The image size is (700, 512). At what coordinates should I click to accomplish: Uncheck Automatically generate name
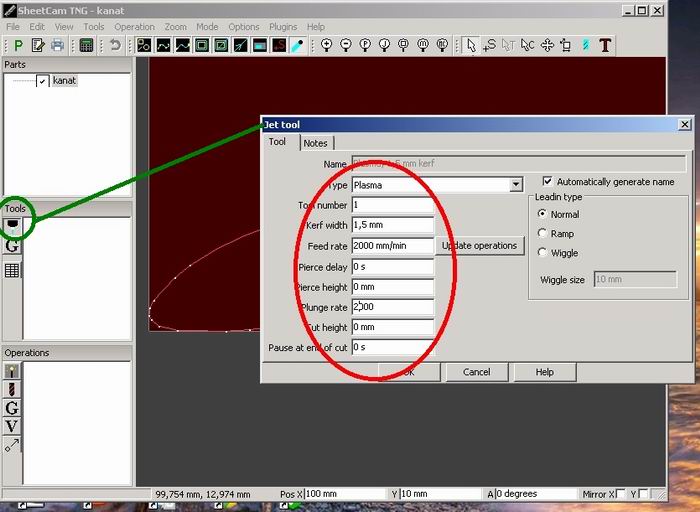(x=547, y=181)
